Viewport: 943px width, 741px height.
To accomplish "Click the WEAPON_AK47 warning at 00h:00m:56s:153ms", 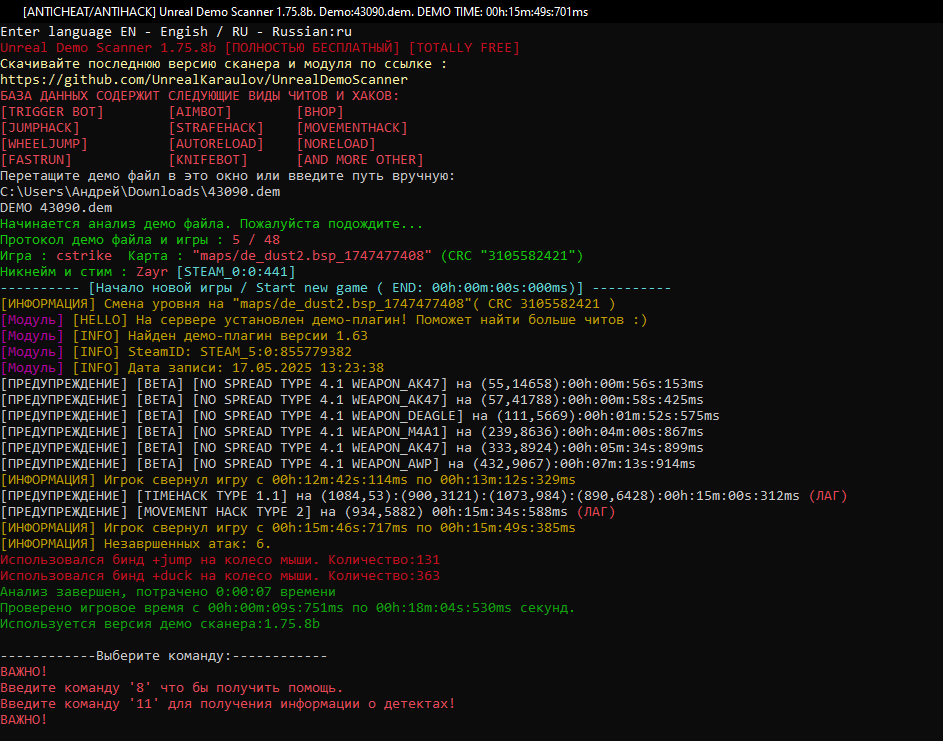I will 352,384.
